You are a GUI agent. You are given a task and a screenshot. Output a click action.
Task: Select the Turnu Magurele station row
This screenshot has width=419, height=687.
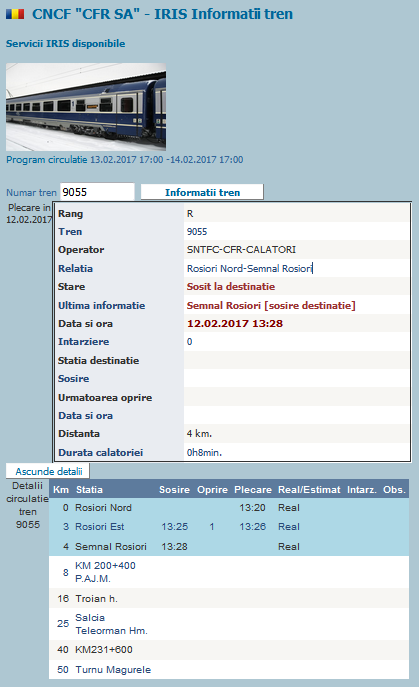tap(229, 669)
